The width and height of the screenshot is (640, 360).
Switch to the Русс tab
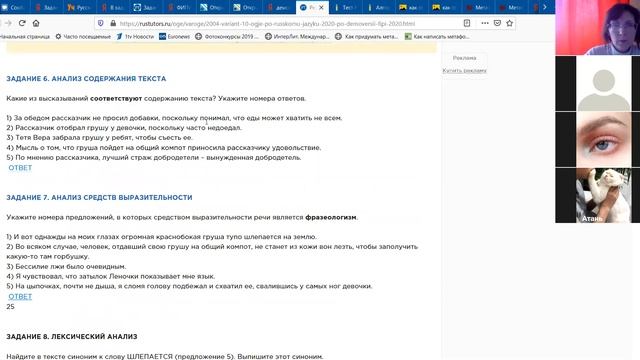tap(80, 7)
